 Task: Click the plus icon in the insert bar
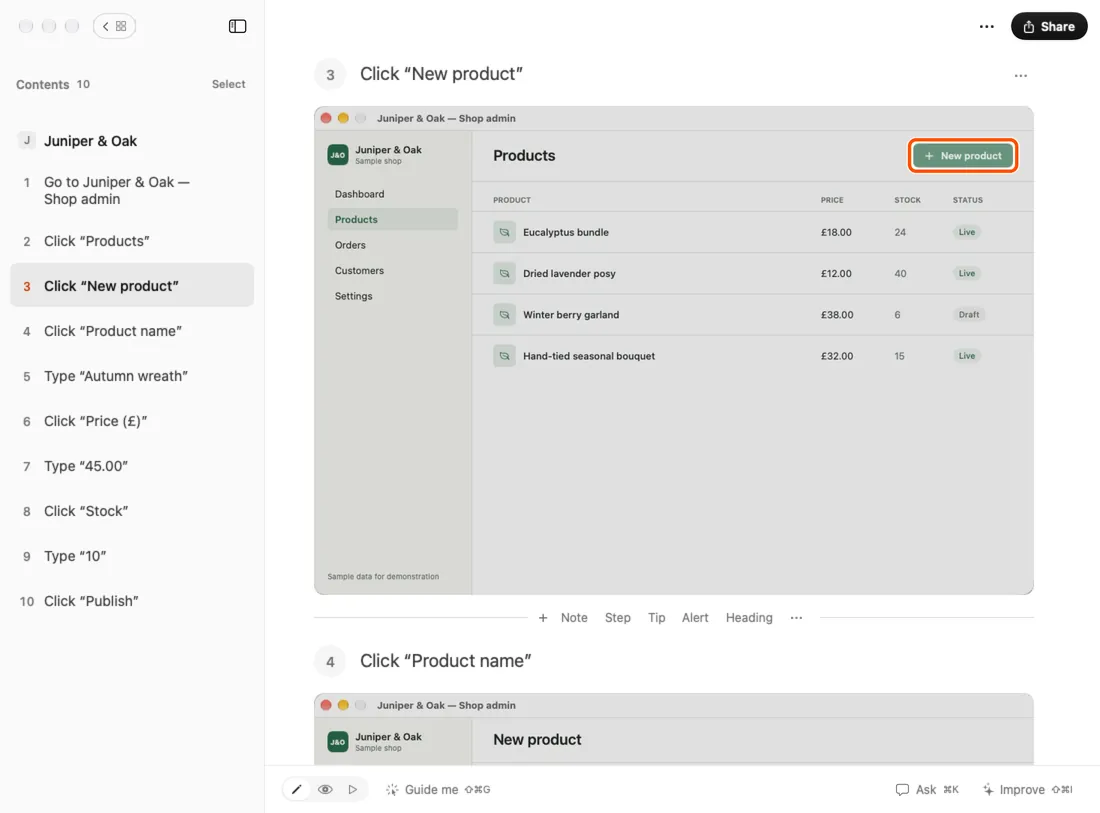(543, 617)
